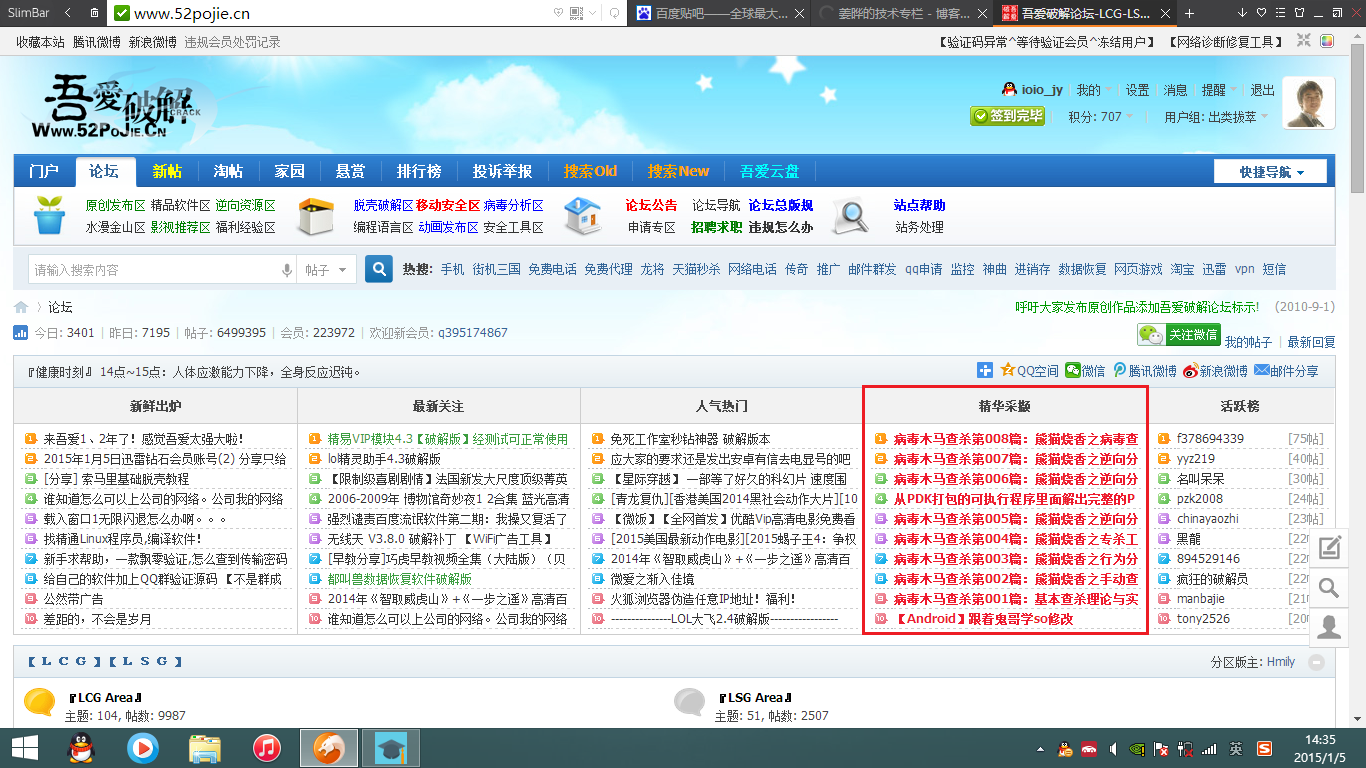Click the heart favorite icon in address bar

[x=558, y=13]
